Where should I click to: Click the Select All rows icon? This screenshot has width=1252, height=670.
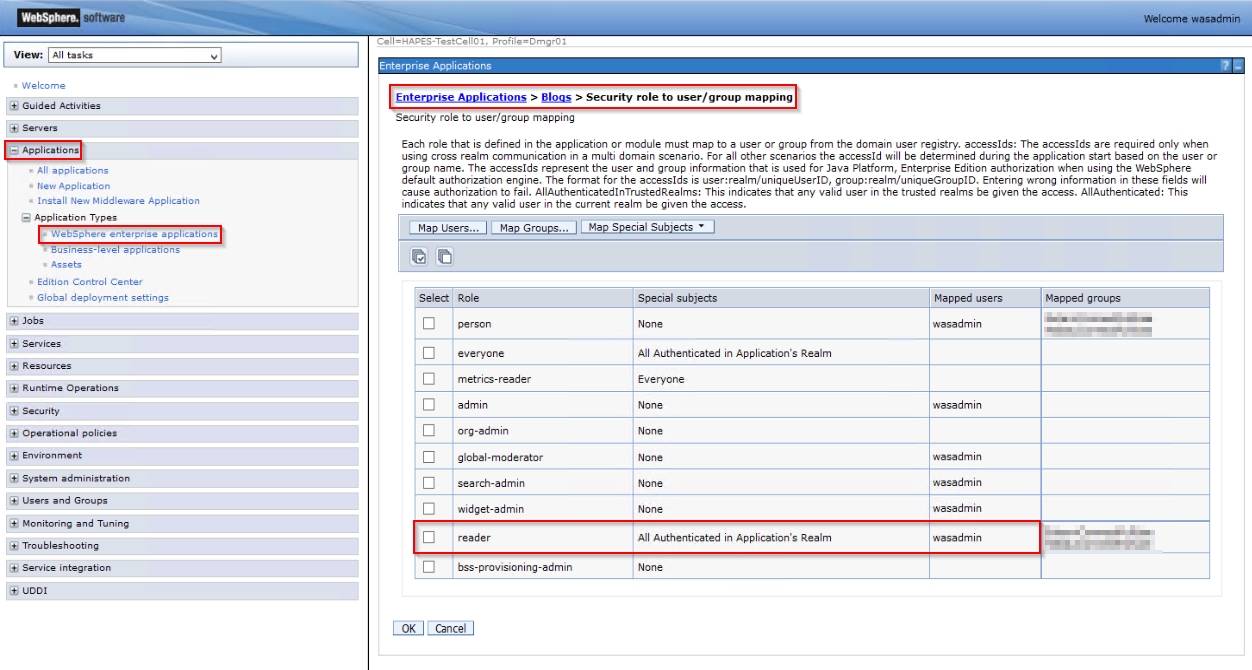click(x=420, y=257)
